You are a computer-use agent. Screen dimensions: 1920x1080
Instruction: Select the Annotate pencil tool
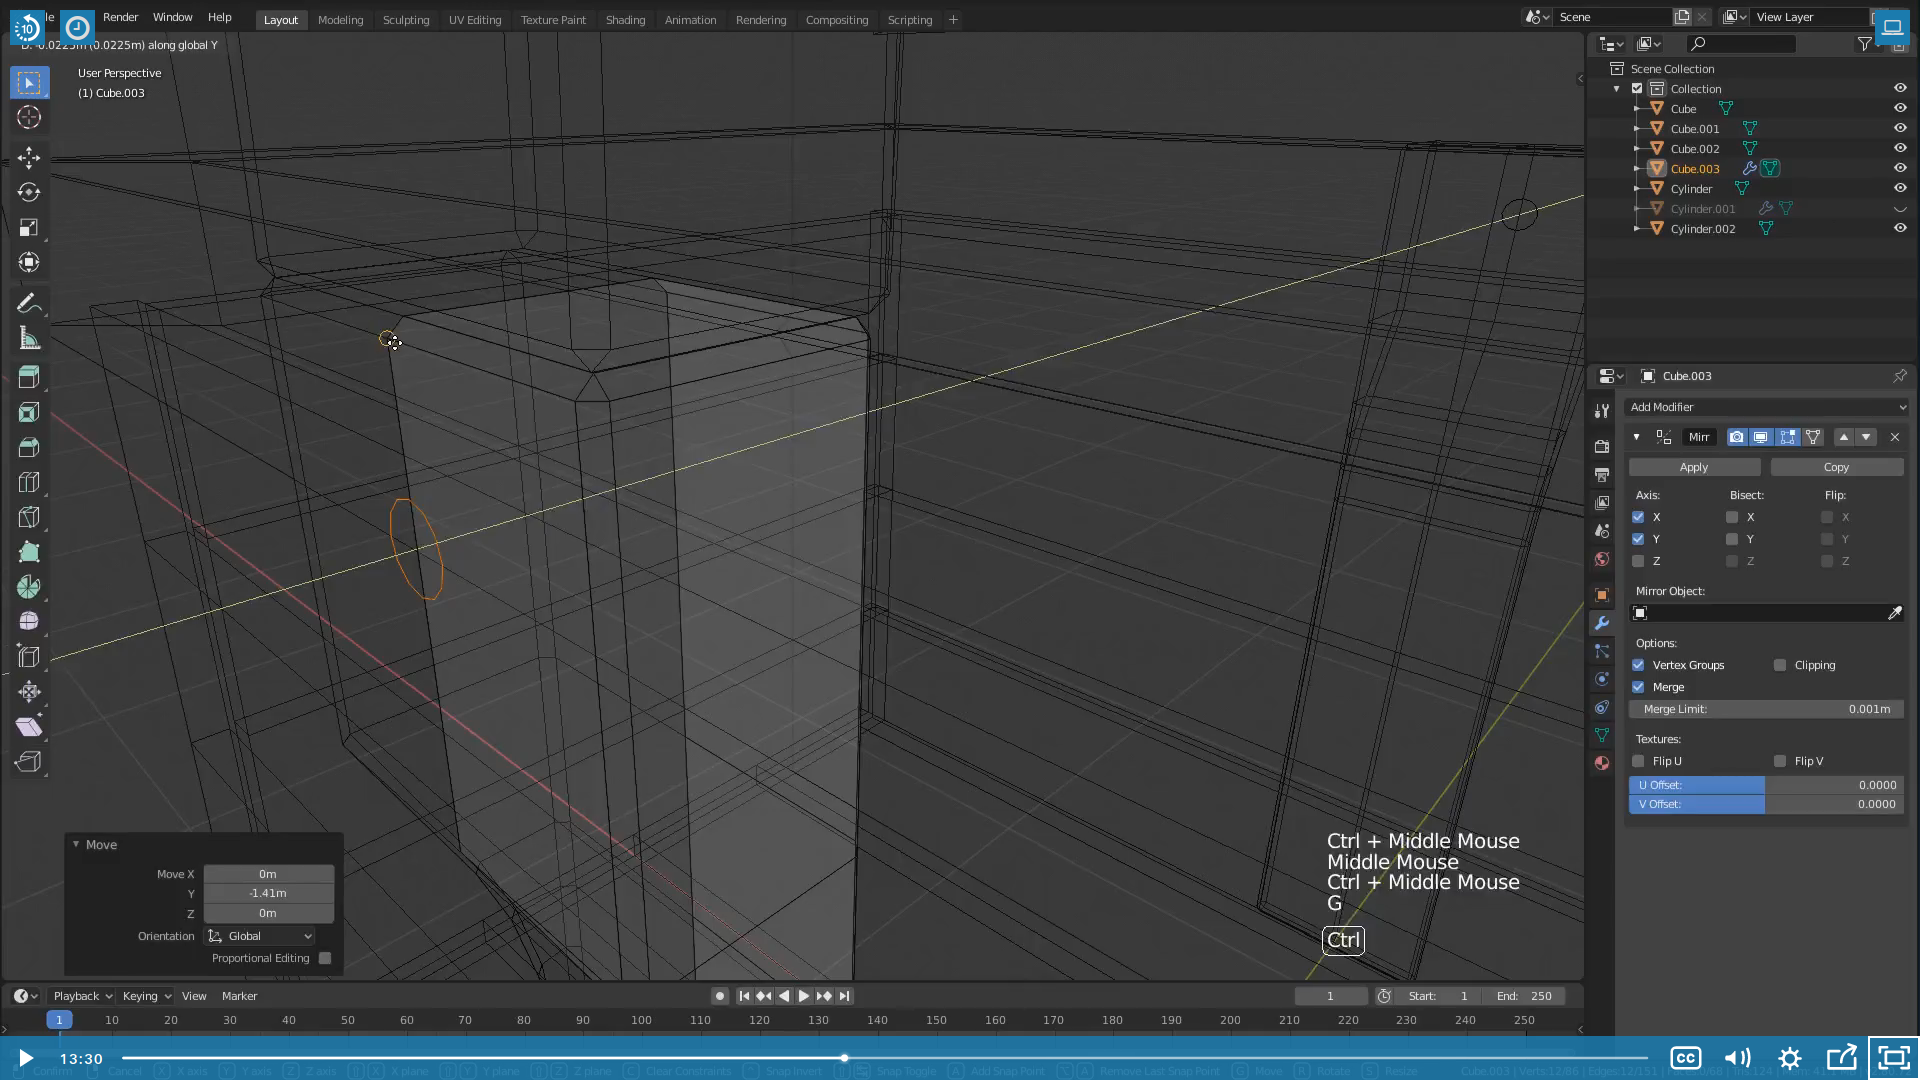pyautogui.click(x=29, y=304)
